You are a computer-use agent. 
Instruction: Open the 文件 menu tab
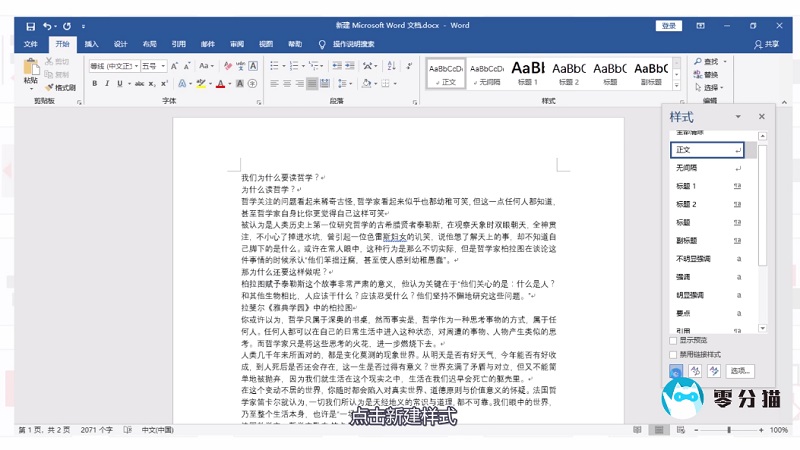[x=30, y=44]
